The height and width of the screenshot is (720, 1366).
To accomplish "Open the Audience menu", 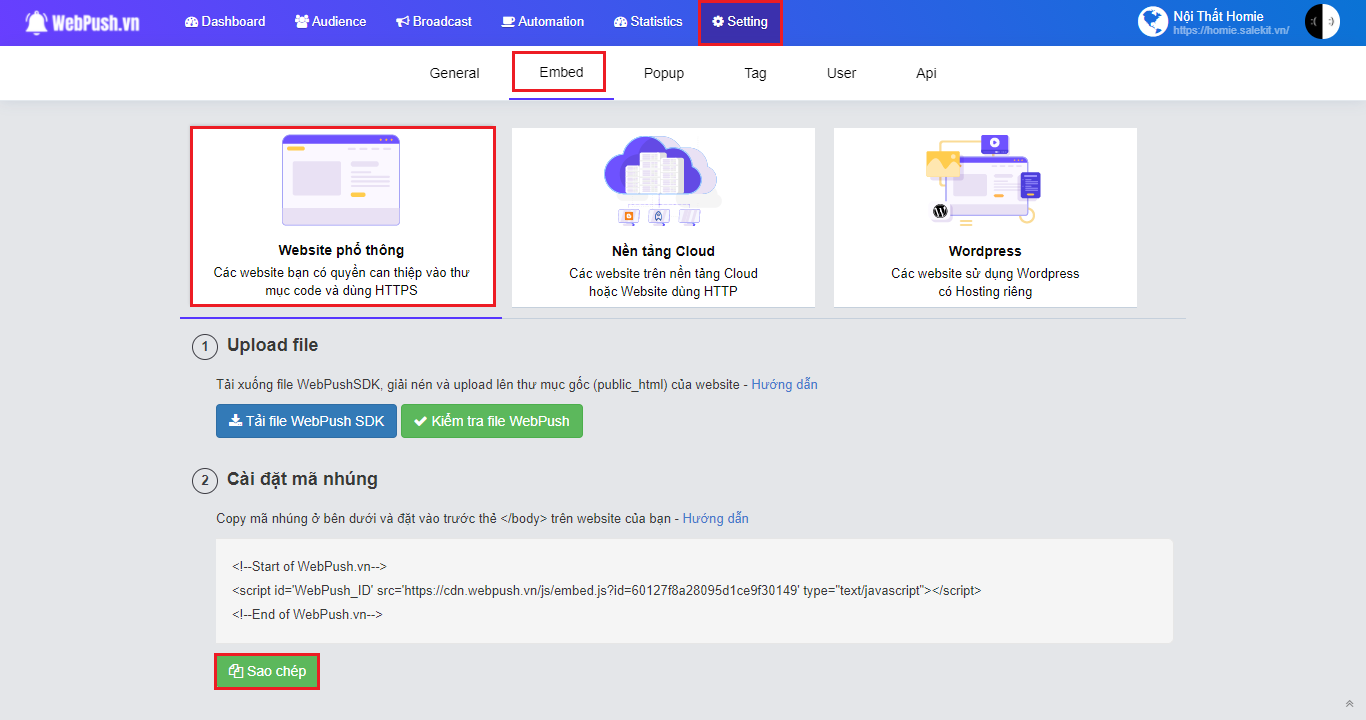I will coord(330,21).
